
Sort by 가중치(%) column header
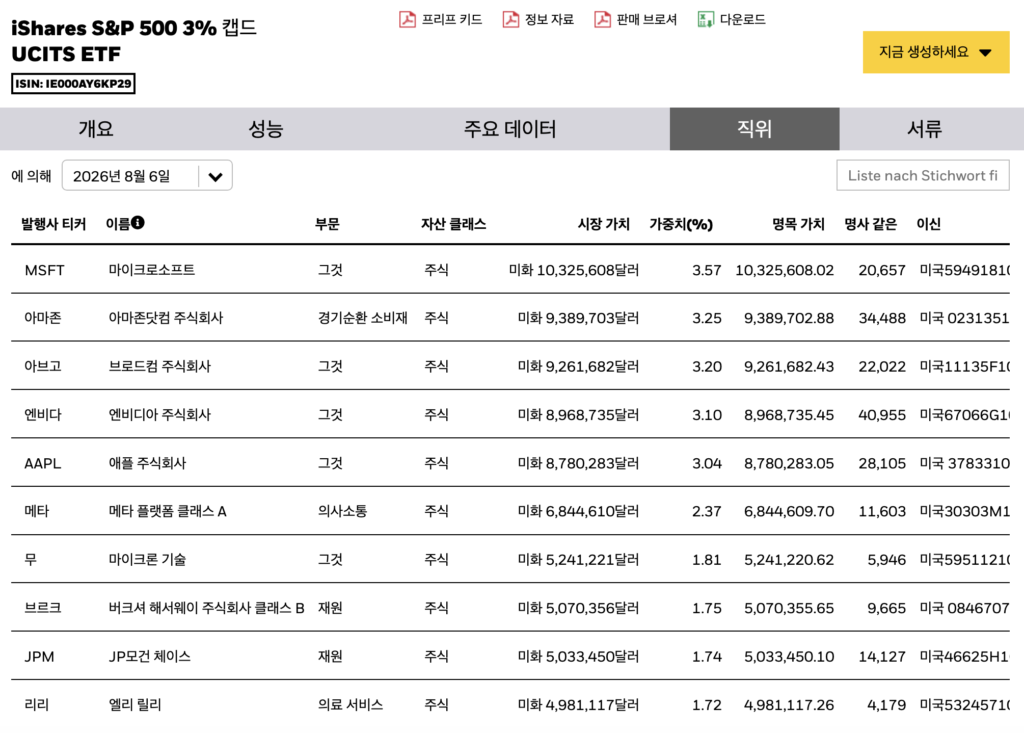click(680, 224)
